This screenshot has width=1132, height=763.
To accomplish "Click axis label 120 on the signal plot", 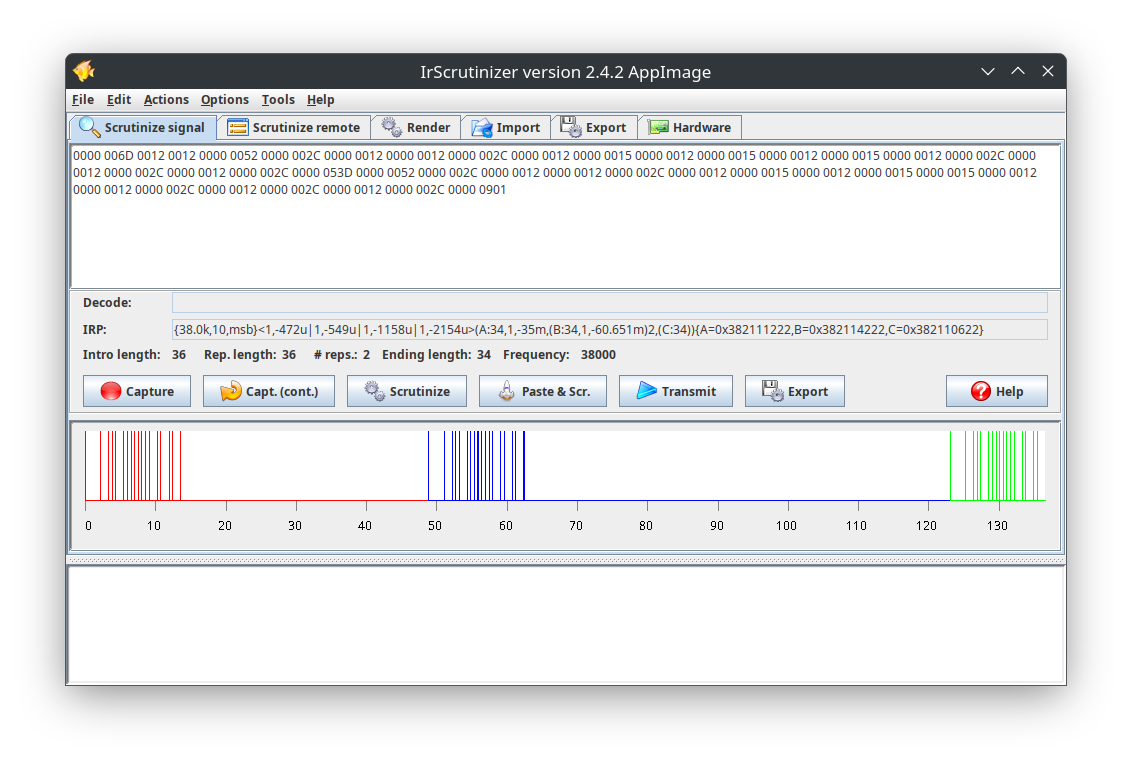I will (x=926, y=526).
